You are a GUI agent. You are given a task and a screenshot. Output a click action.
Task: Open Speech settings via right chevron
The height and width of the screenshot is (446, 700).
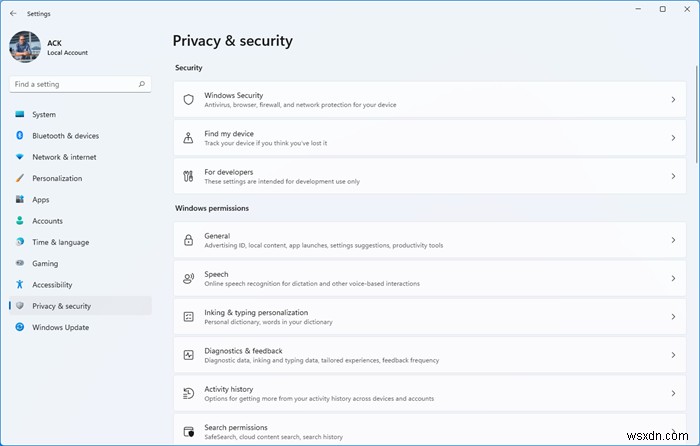[x=673, y=278]
